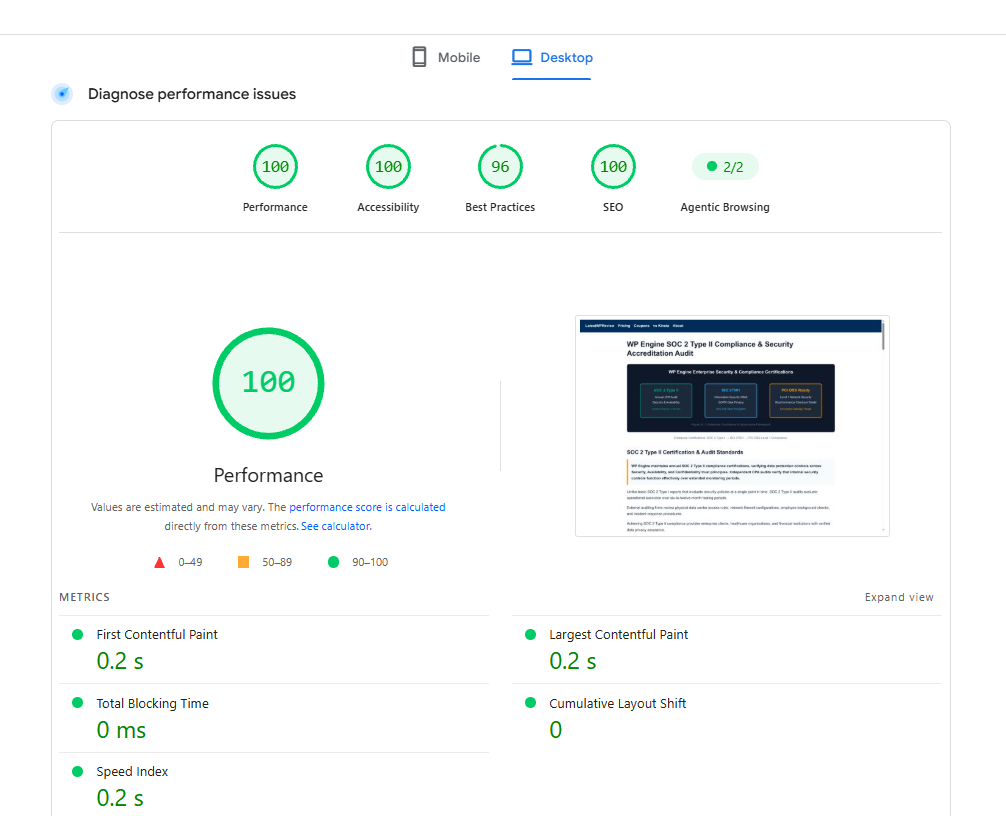Click the green circle 90–100 legend icon

click(x=333, y=562)
